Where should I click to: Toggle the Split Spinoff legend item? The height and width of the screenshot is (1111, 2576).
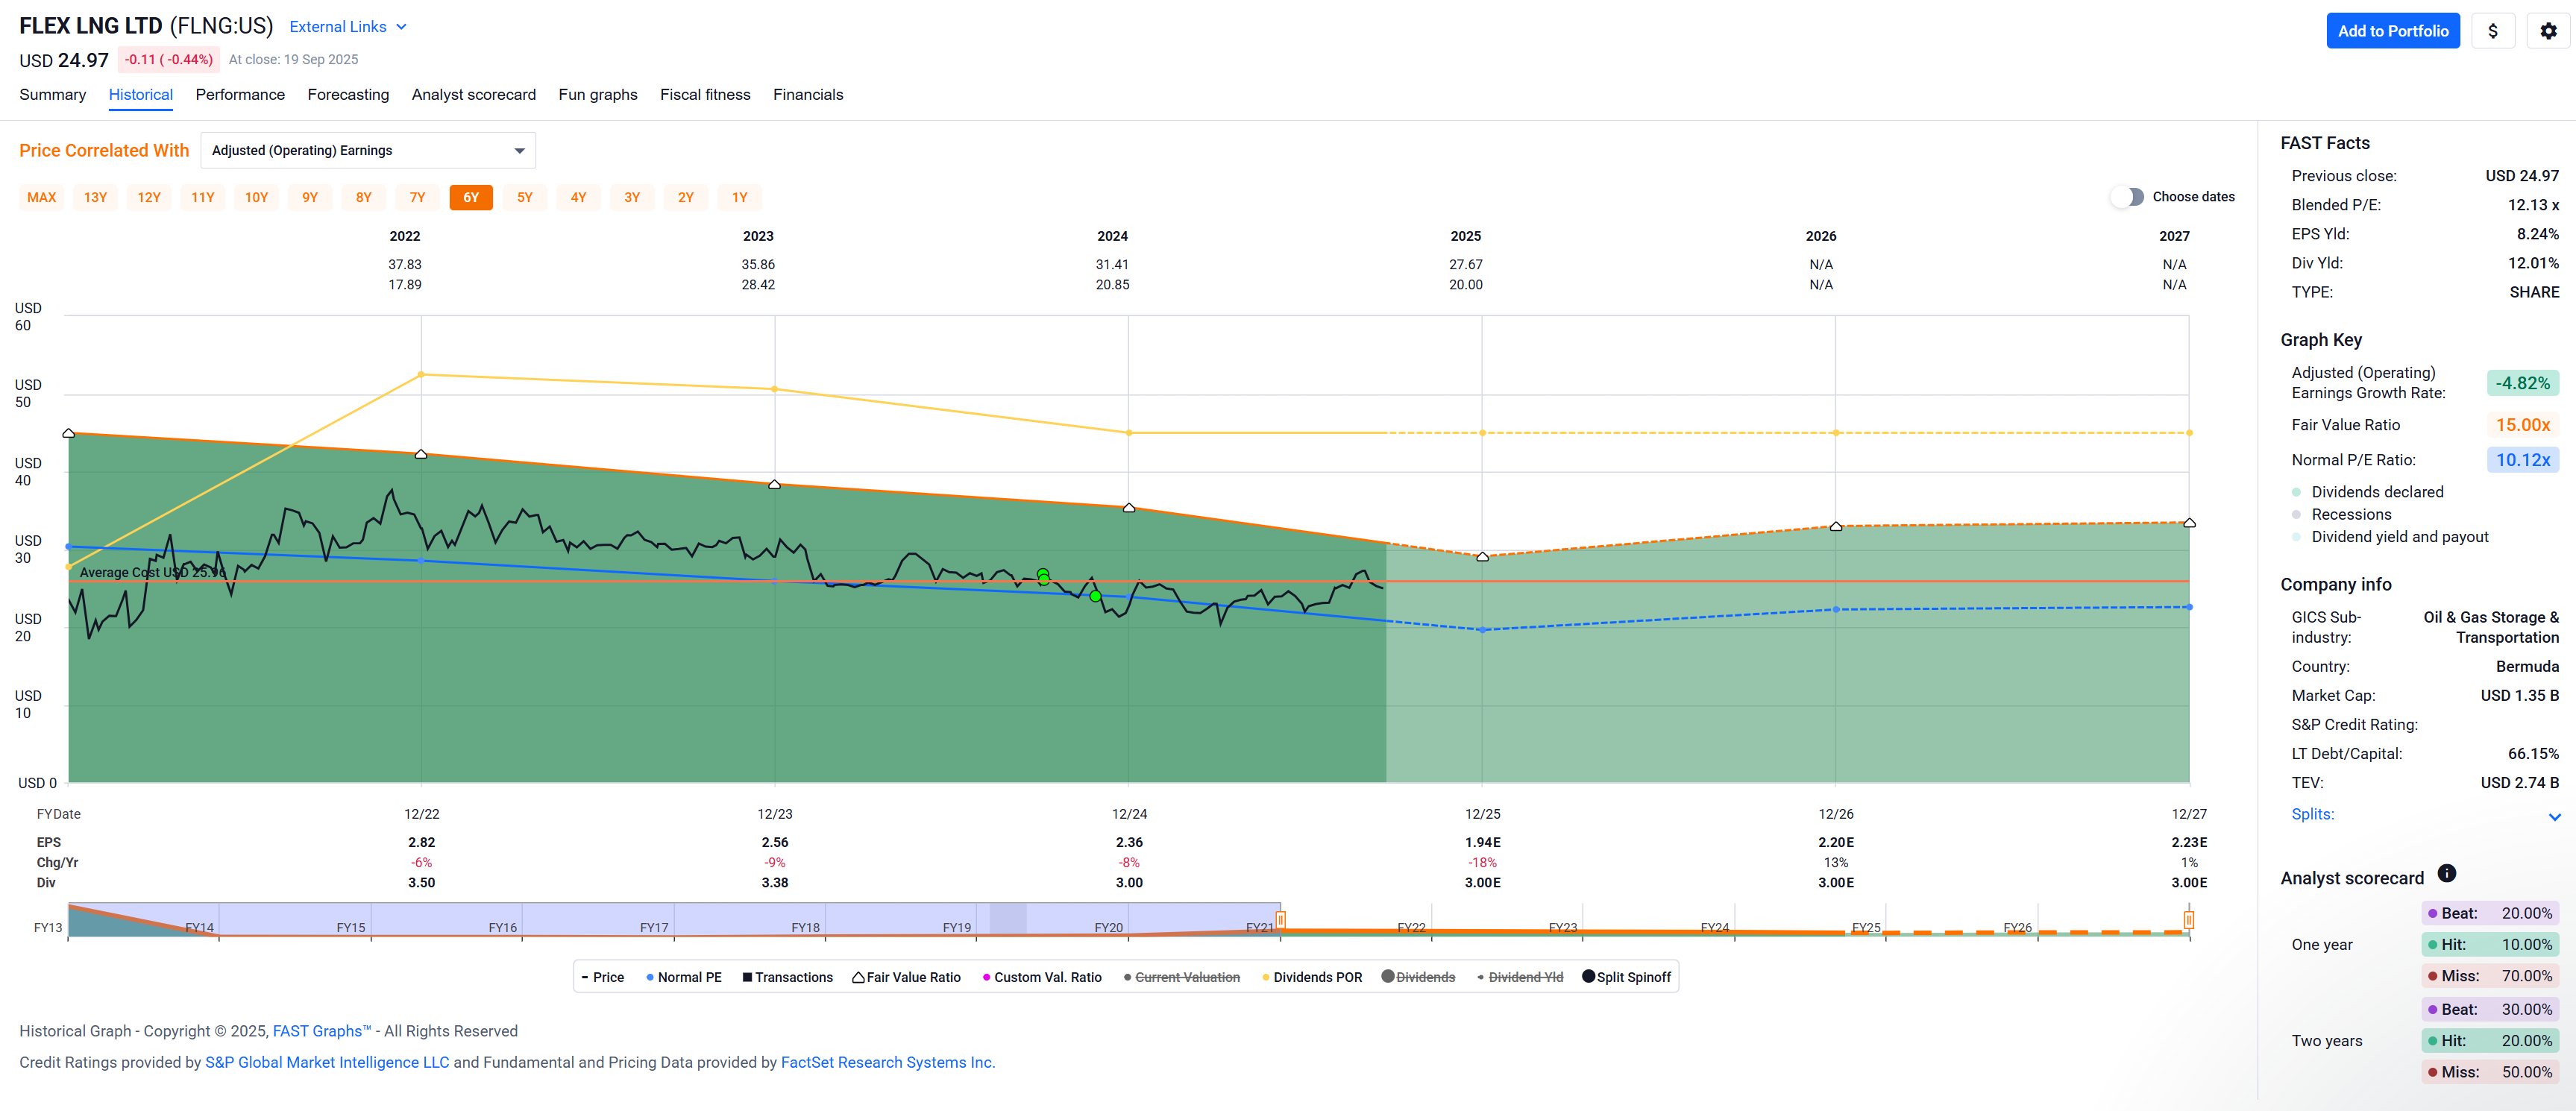(1626, 977)
